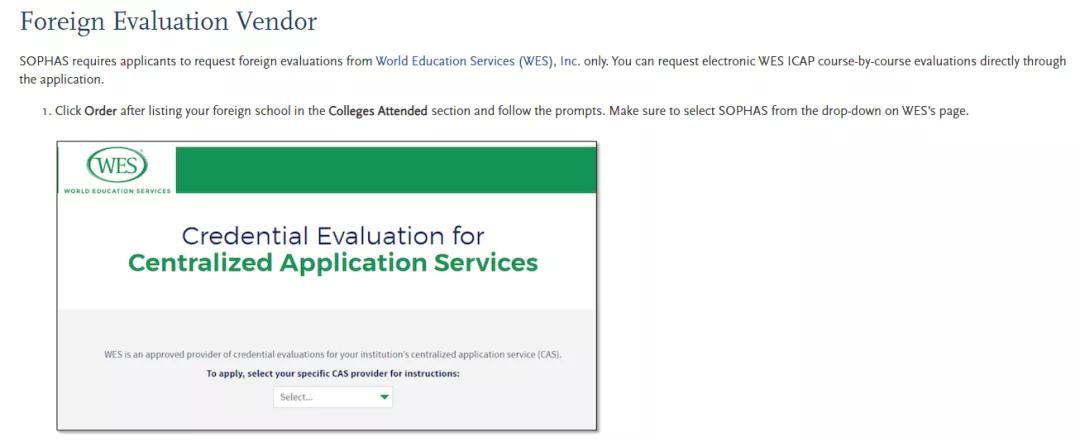Select the bold "Order" word in step 1
The width and height of the screenshot is (1080, 442).
click(x=101, y=110)
